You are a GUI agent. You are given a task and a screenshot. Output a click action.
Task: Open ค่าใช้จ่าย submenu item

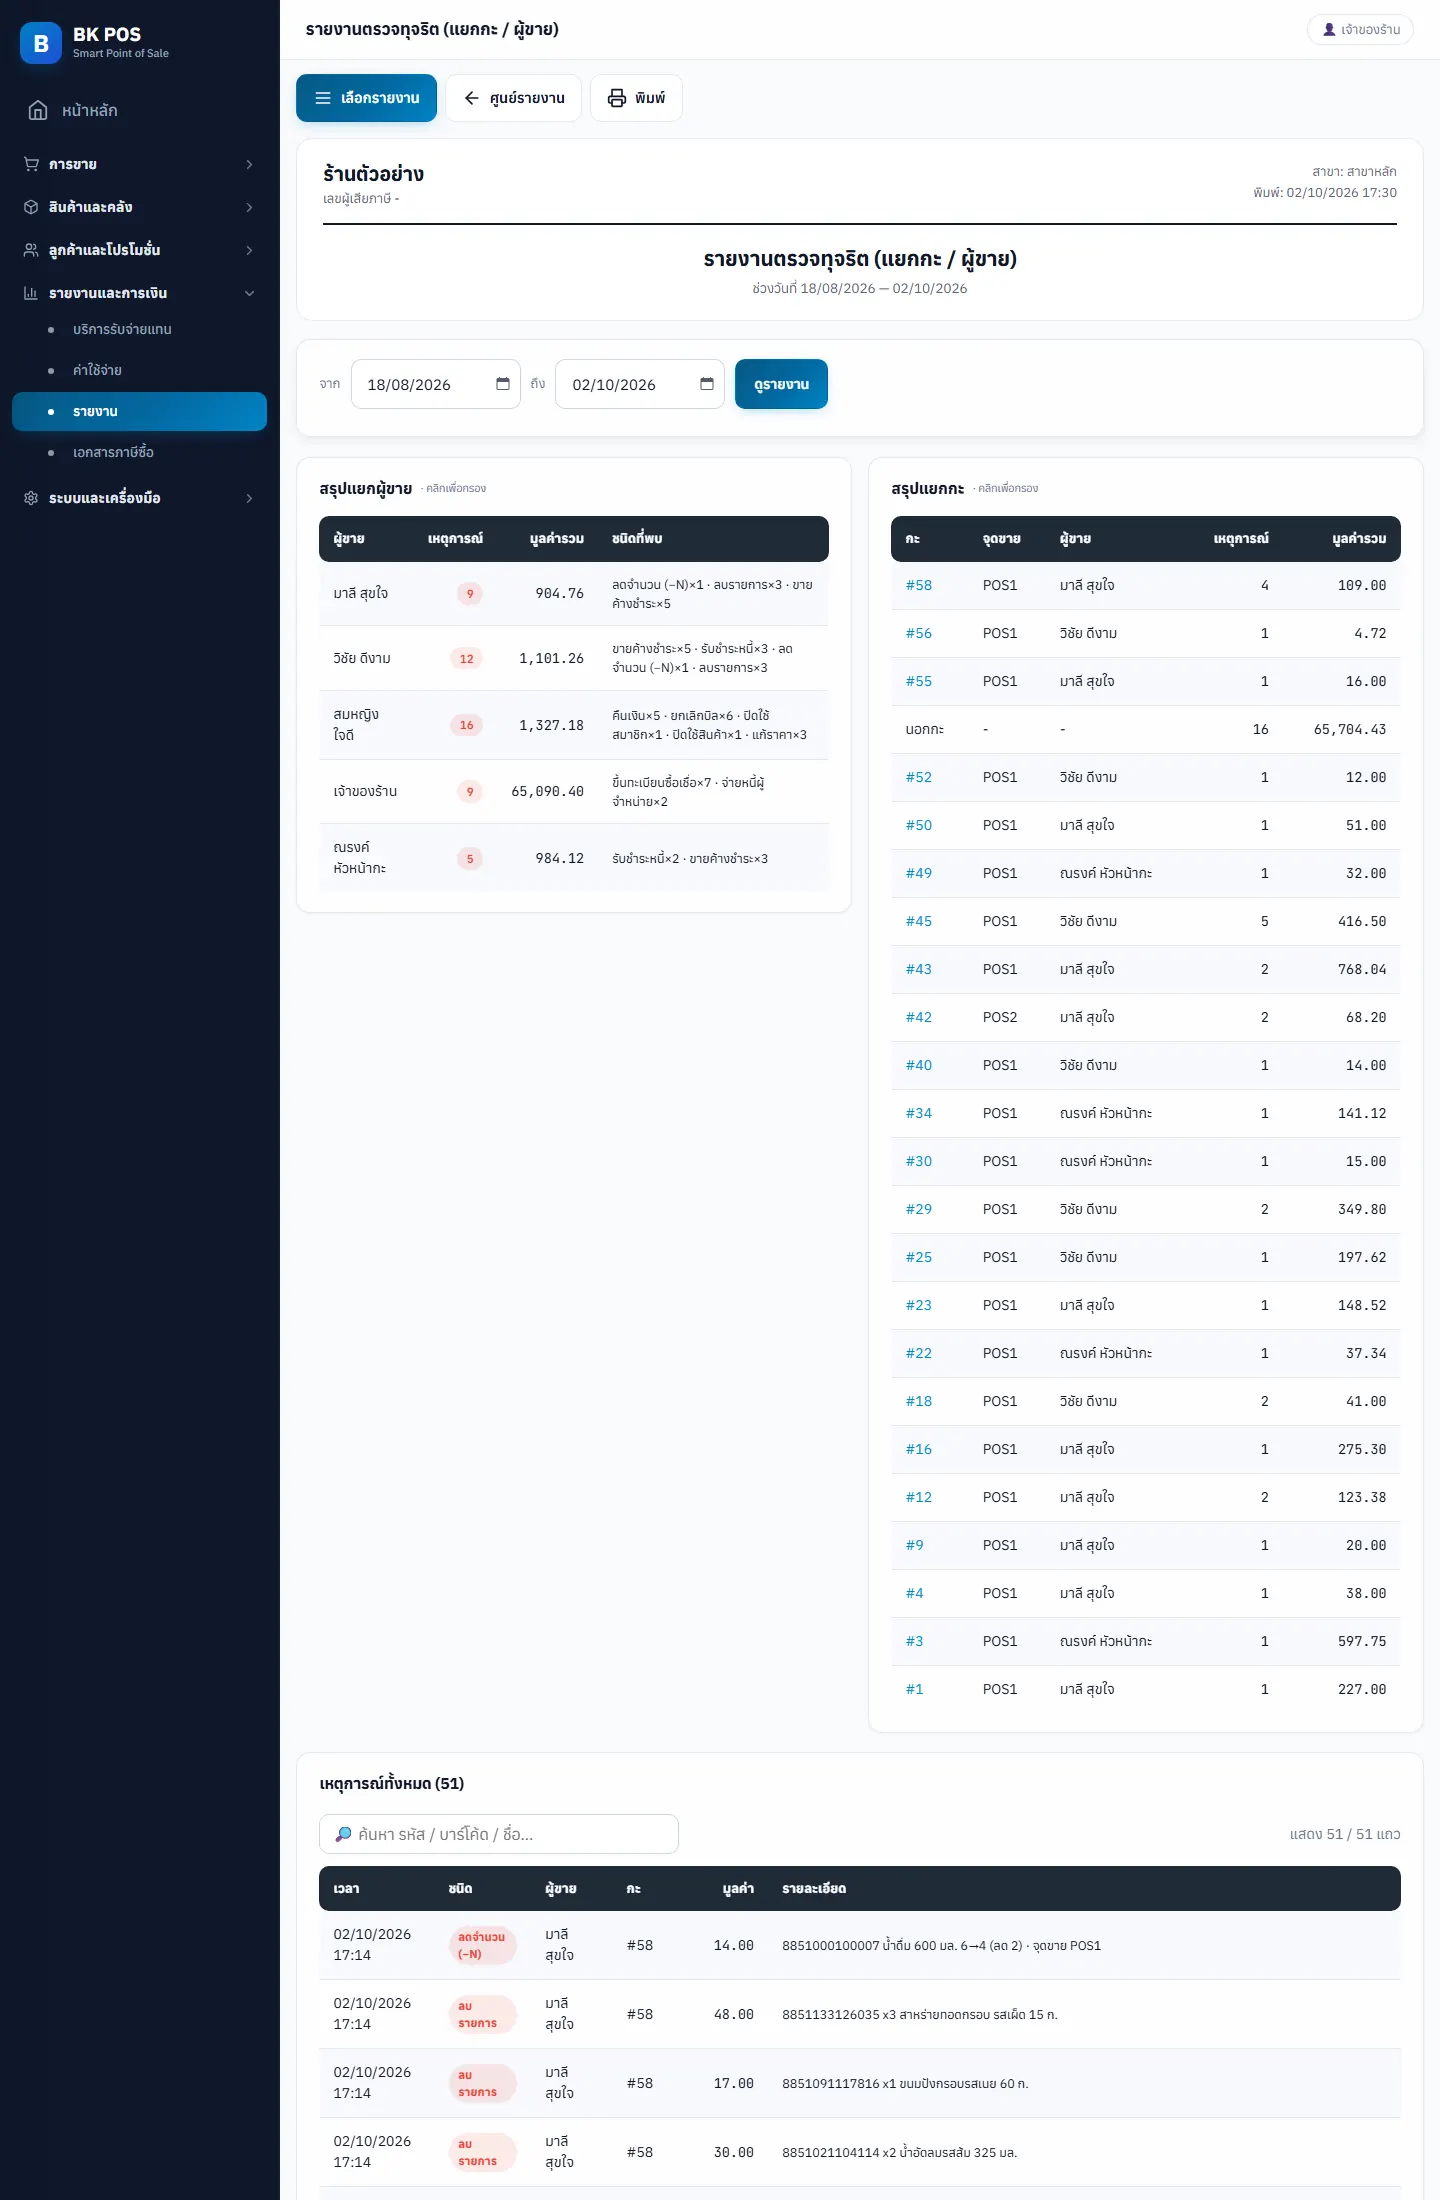tap(139, 370)
